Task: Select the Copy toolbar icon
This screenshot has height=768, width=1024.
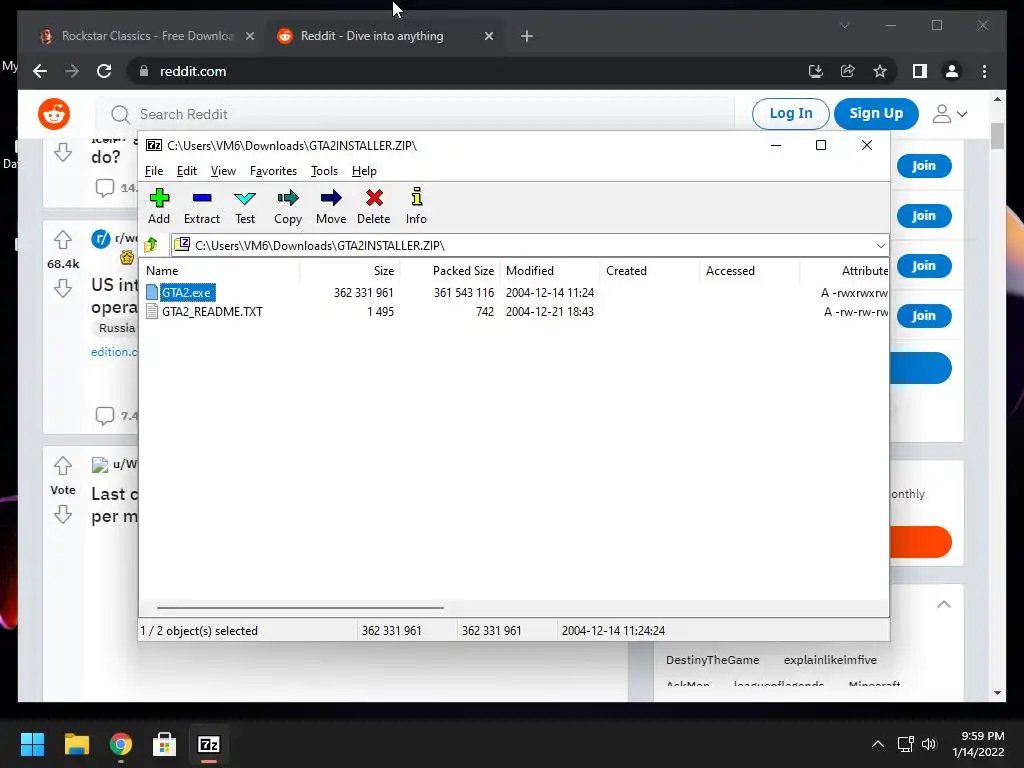Action: pos(288,206)
